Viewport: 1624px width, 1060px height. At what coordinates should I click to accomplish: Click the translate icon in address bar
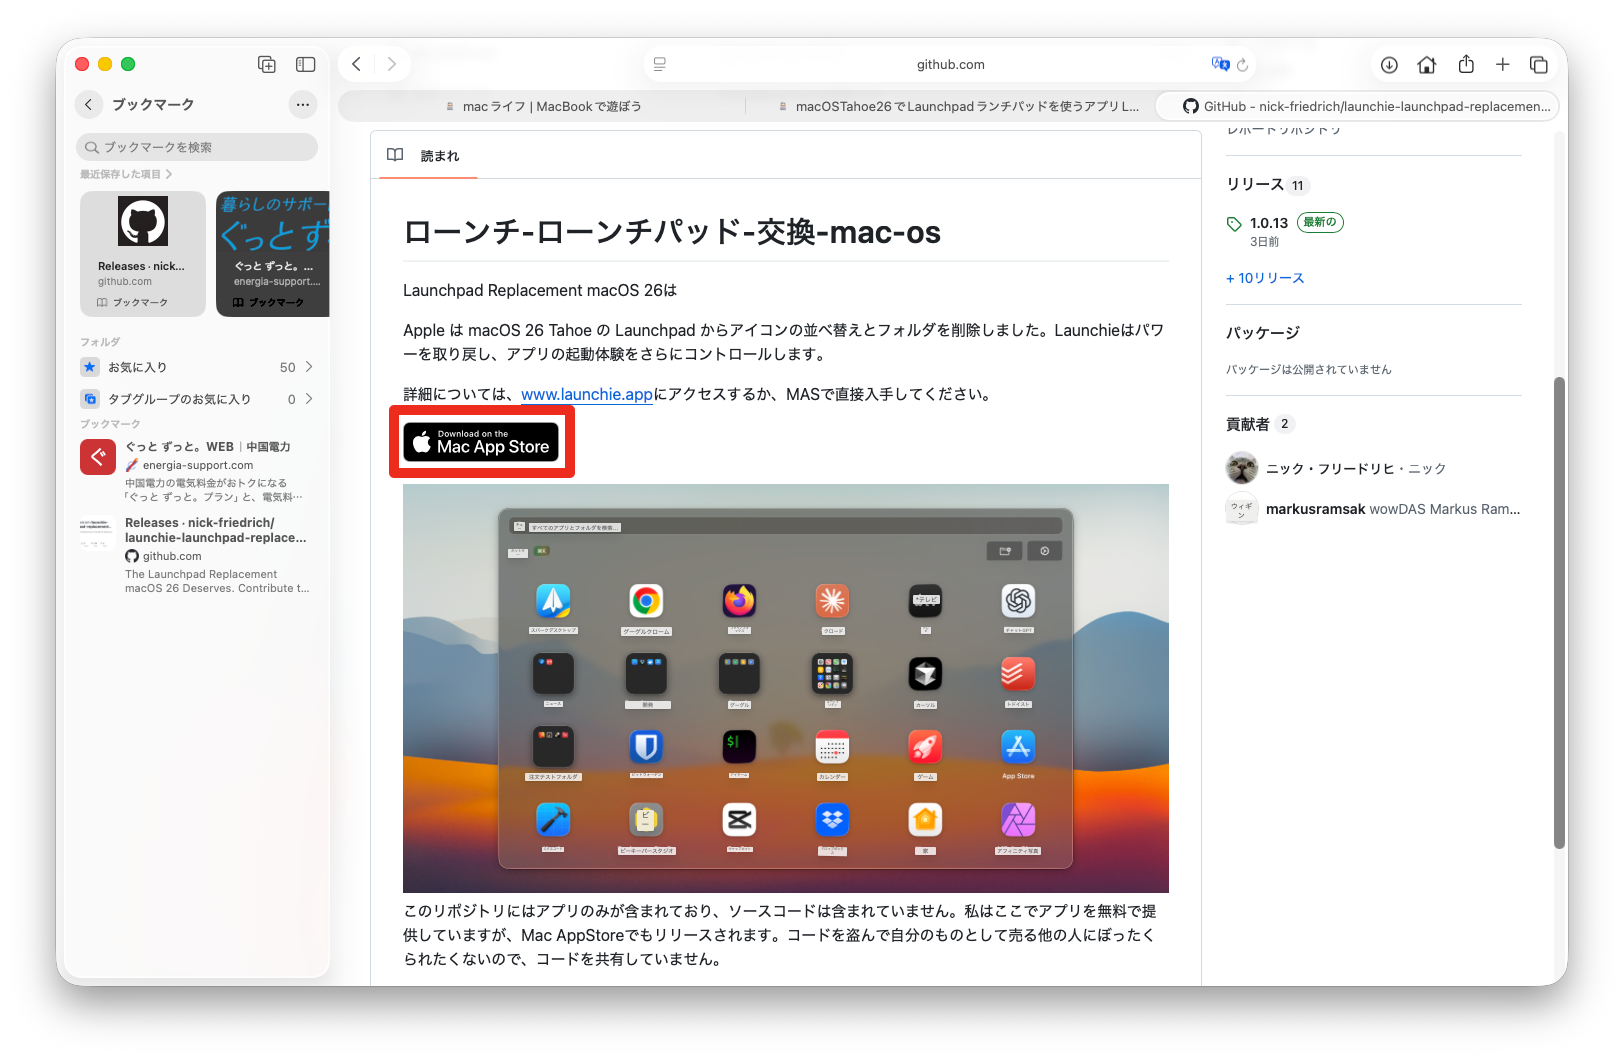[x=1220, y=64]
